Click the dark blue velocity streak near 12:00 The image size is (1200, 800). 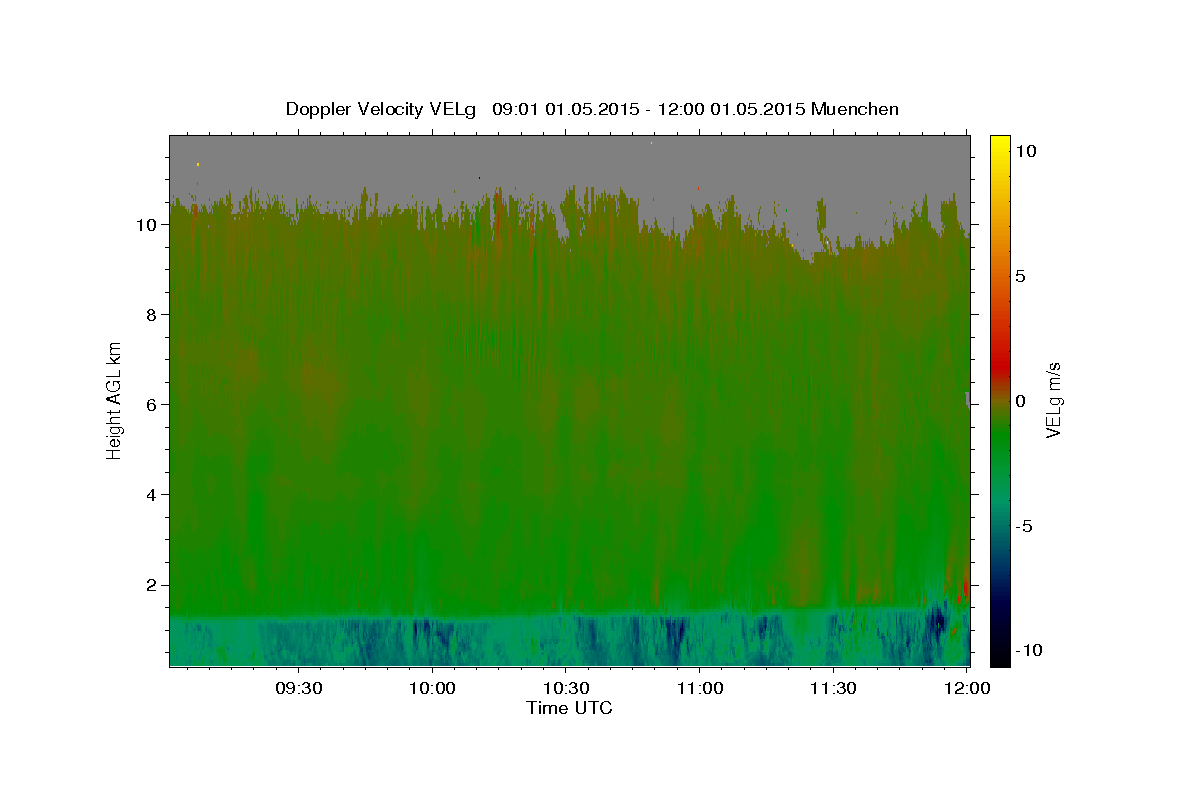[x=937, y=622]
